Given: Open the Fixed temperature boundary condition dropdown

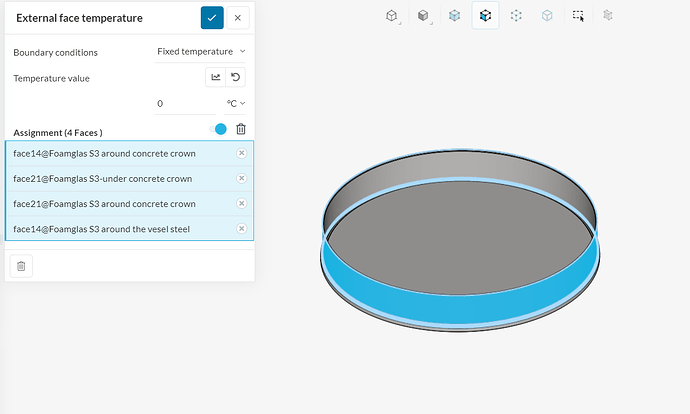Looking at the screenshot, I should [200, 51].
